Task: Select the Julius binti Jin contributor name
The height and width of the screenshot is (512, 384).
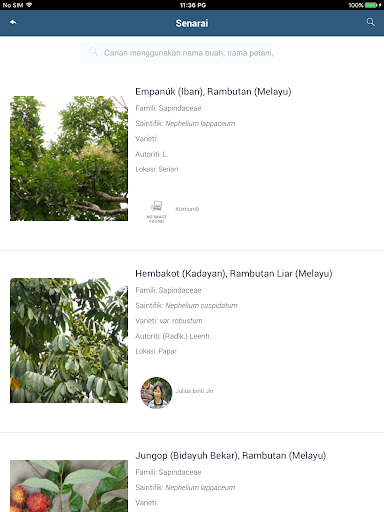Action: click(x=194, y=391)
